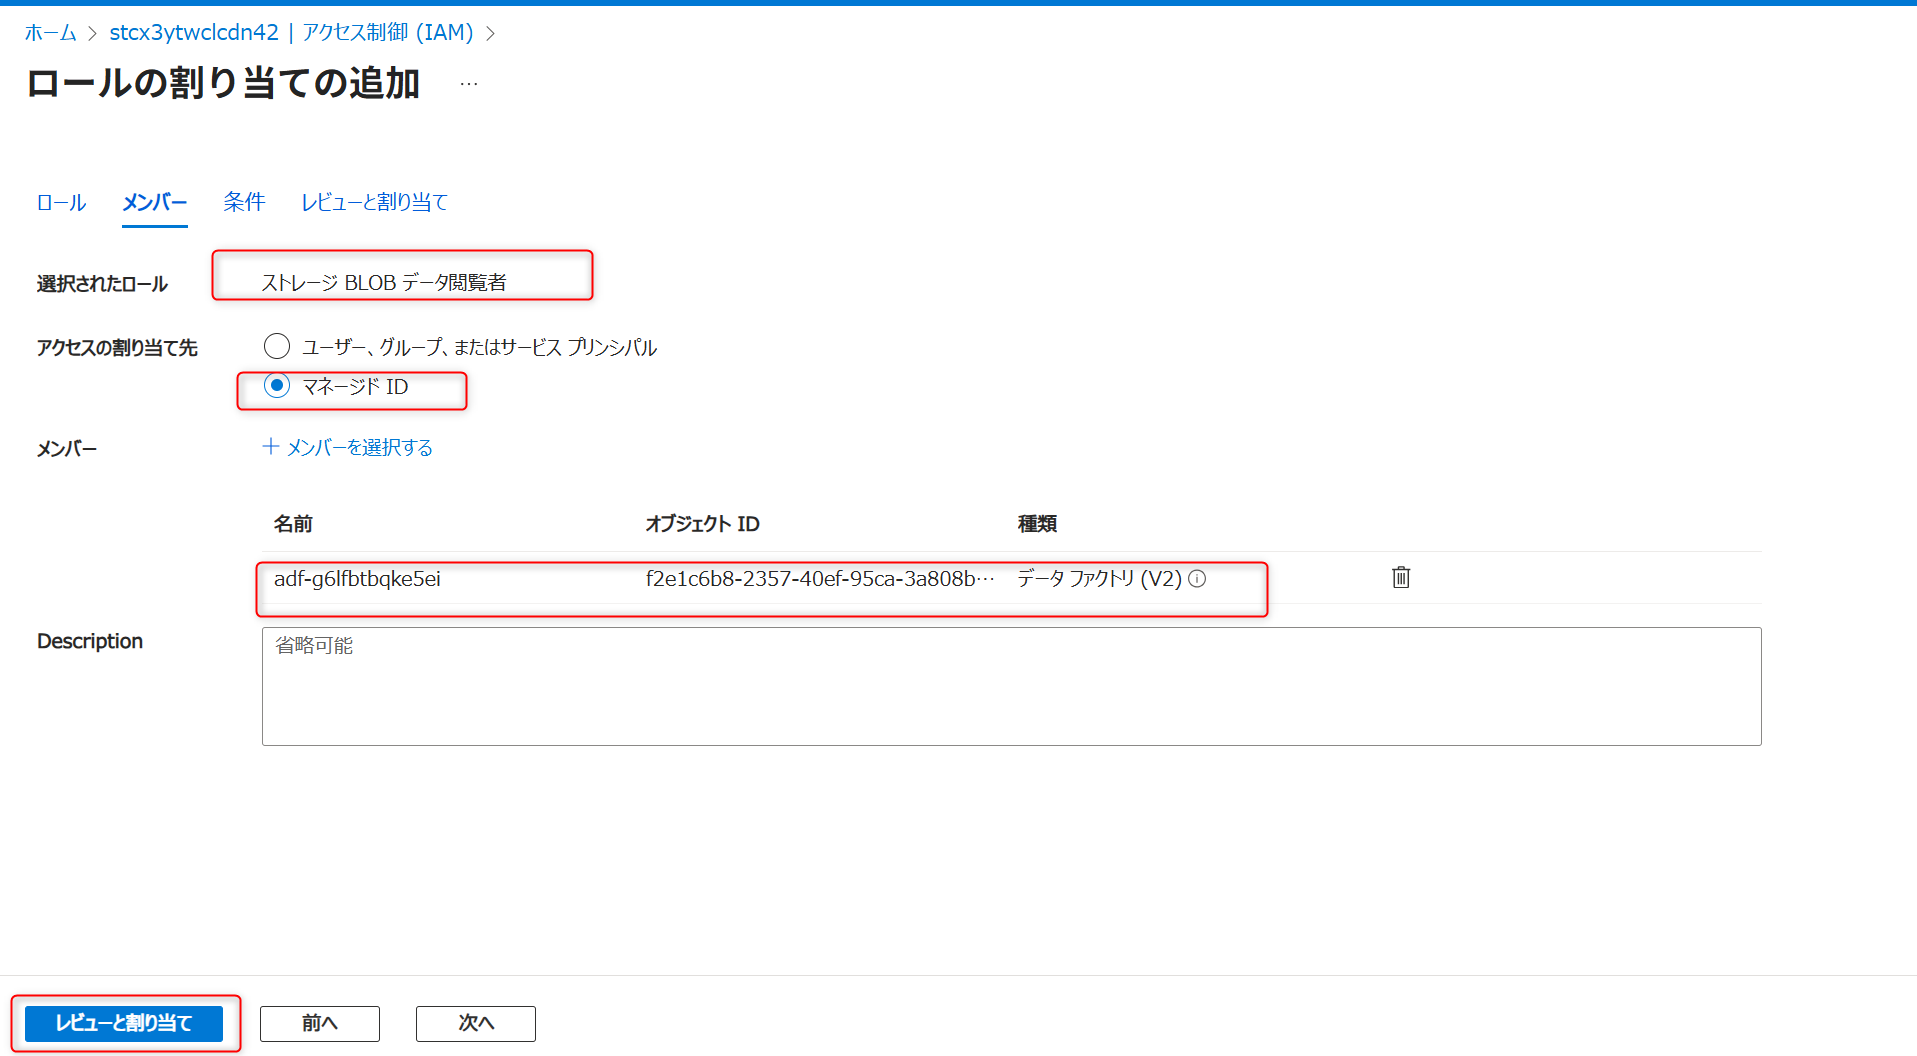Select the マネージド ID radio button
This screenshot has width=1917, height=1056.
point(277,386)
